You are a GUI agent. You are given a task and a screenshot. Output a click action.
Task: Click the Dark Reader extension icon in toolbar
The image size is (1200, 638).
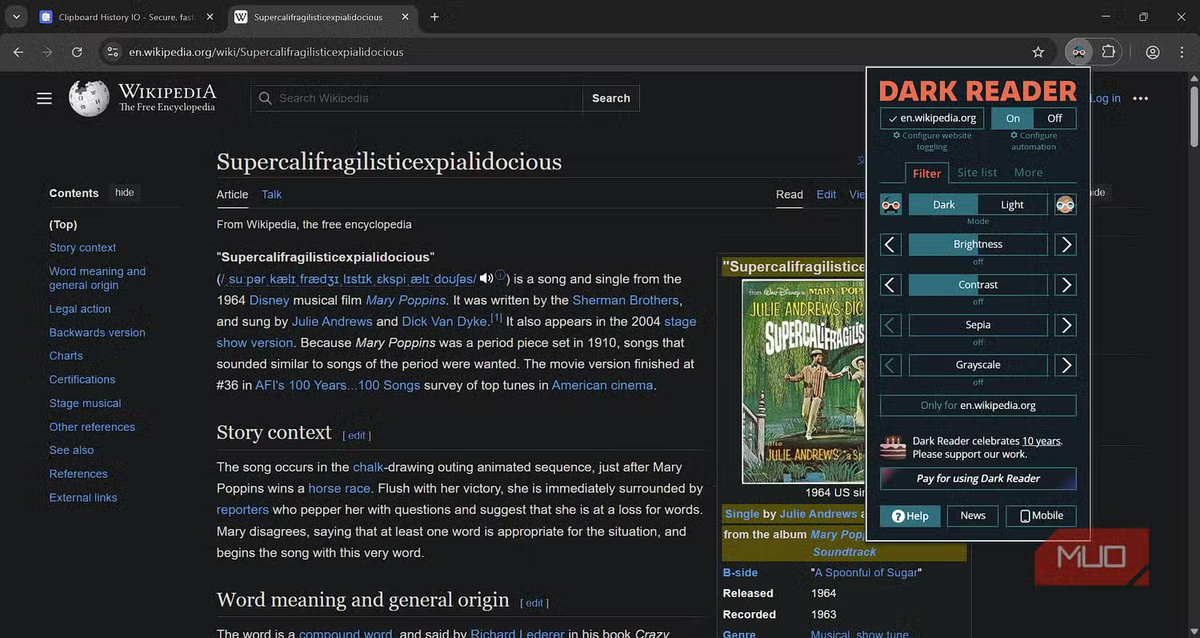click(x=1078, y=52)
